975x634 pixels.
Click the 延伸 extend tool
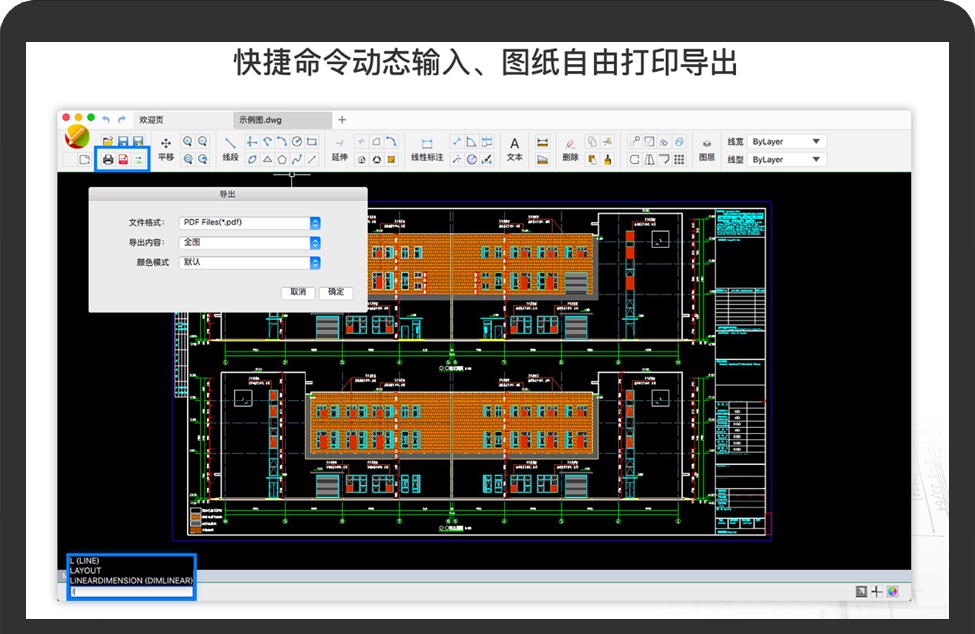click(x=339, y=149)
